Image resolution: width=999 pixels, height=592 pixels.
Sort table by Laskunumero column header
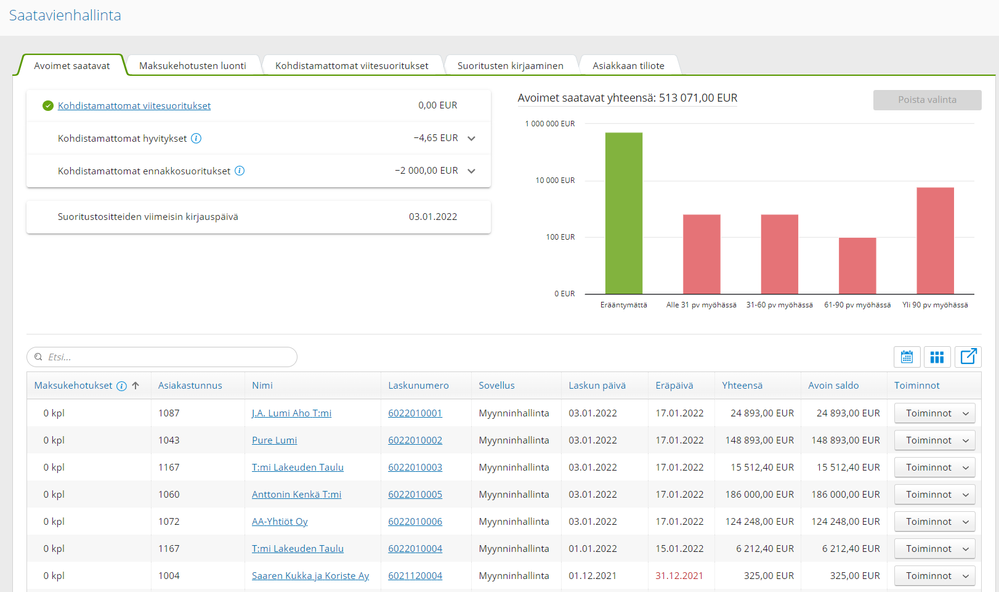[x=418, y=386]
